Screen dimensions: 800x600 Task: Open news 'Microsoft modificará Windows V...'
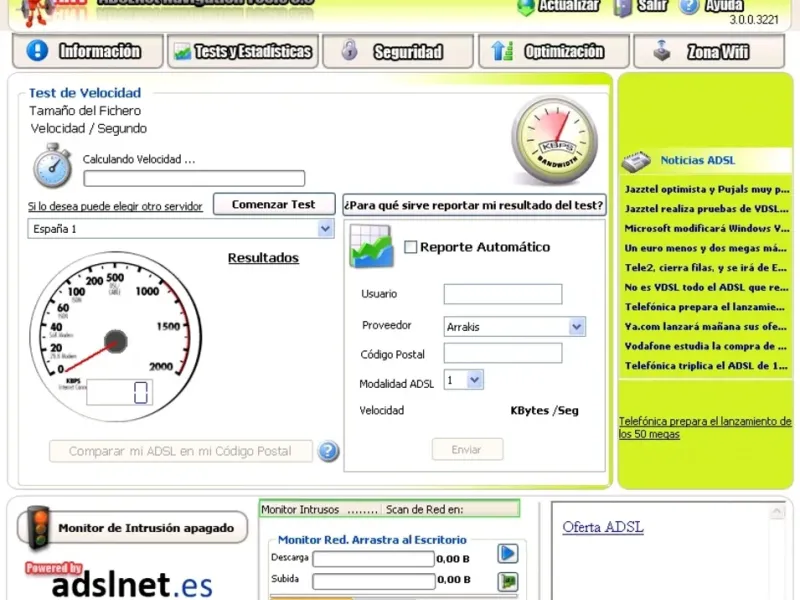coord(706,229)
